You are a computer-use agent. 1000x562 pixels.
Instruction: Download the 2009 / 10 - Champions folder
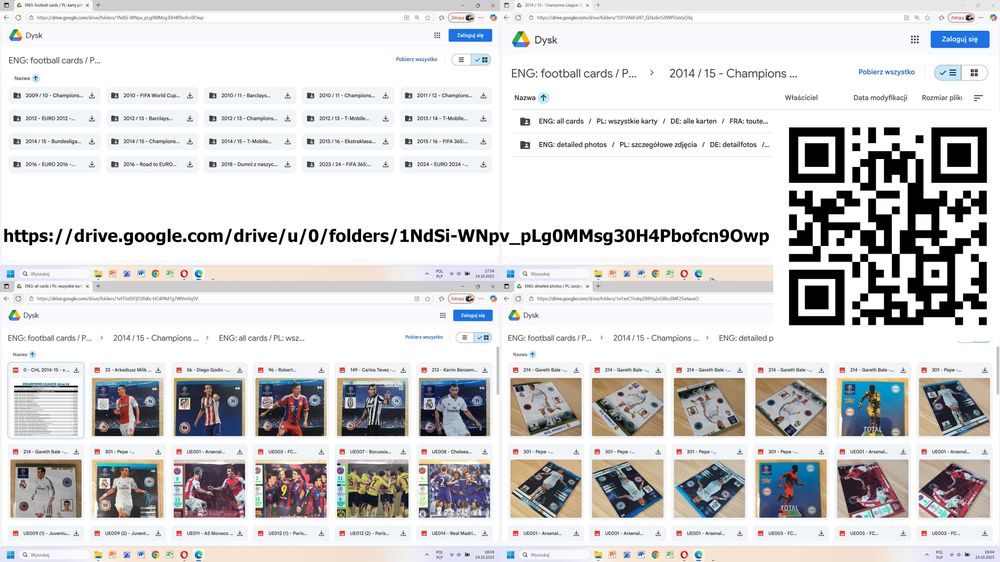92,96
